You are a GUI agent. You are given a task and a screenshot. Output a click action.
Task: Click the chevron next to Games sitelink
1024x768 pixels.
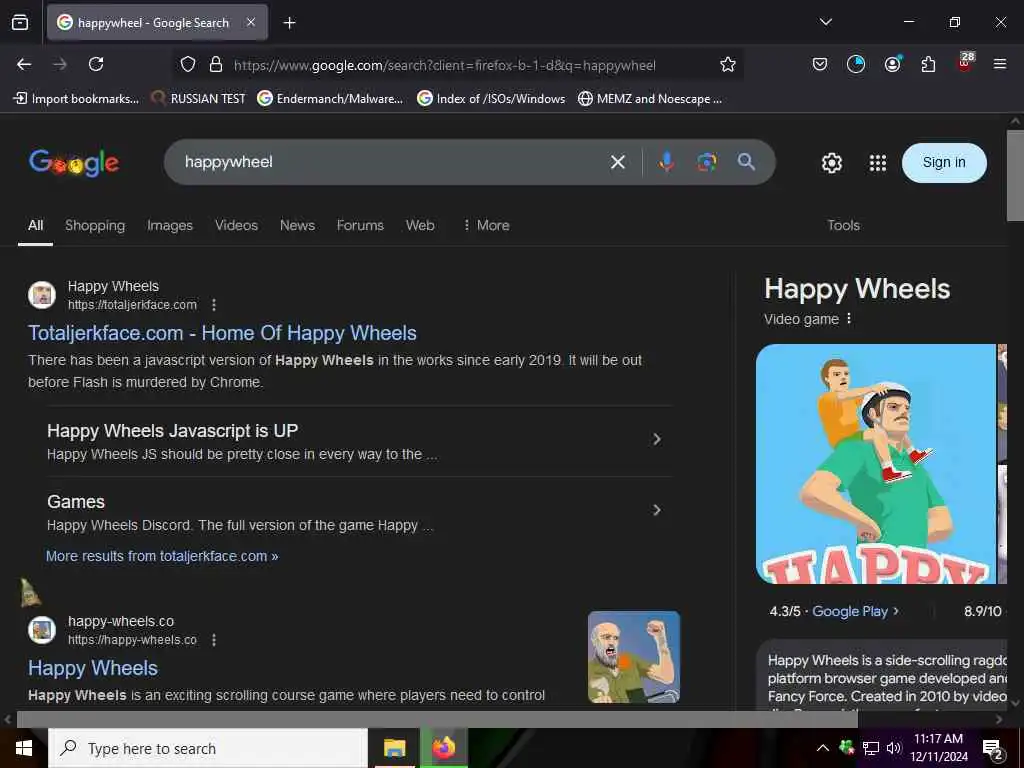click(x=657, y=510)
